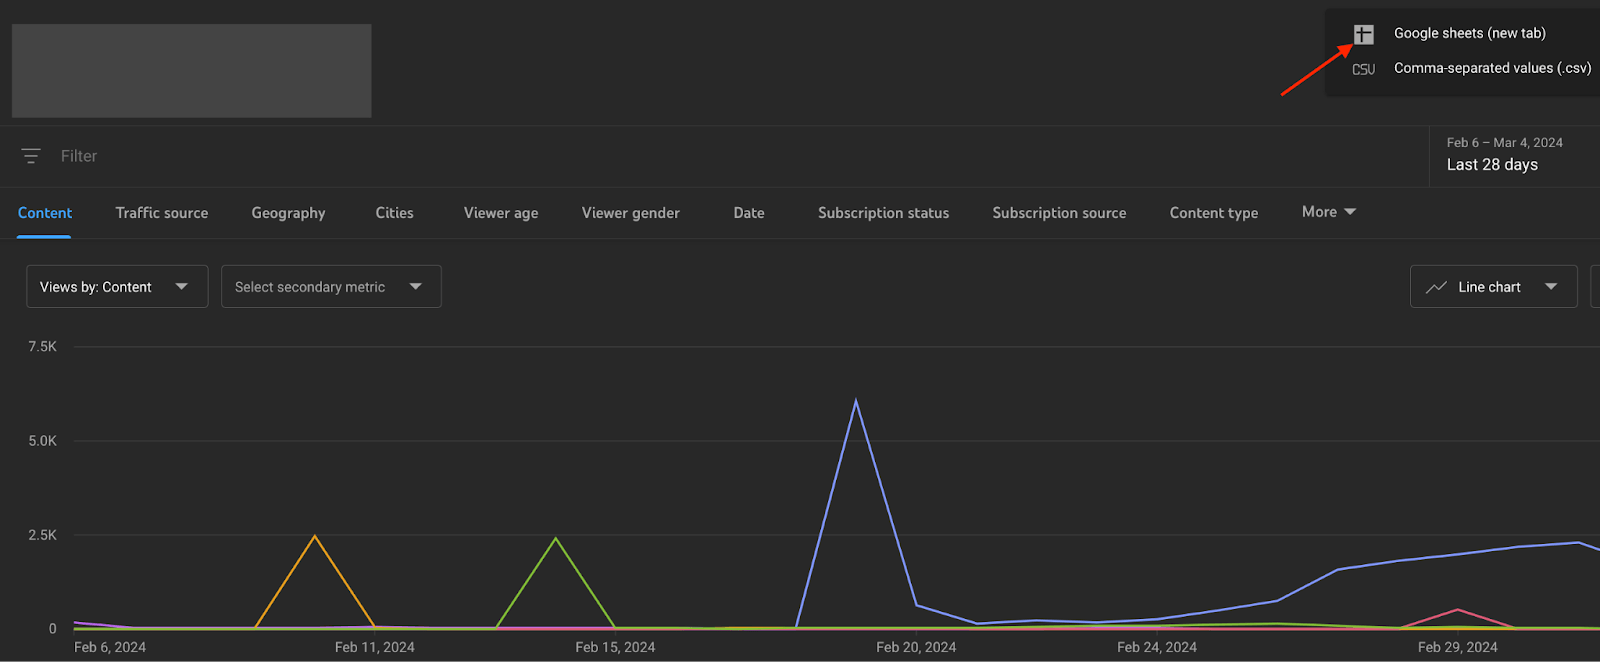
Task: Click the blurred channel title thumbnail
Action: point(192,71)
